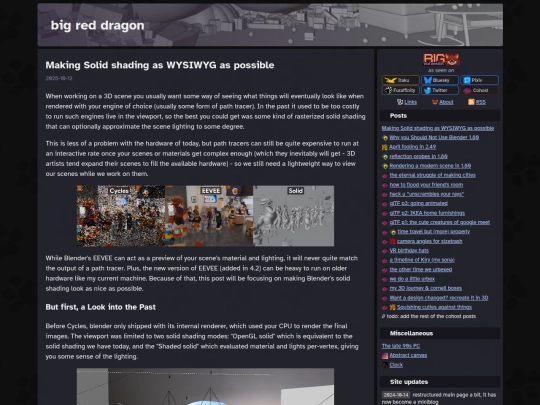Click red icon beside camera angles post
This screenshot has height=405, width=540.
coord(393,241)
